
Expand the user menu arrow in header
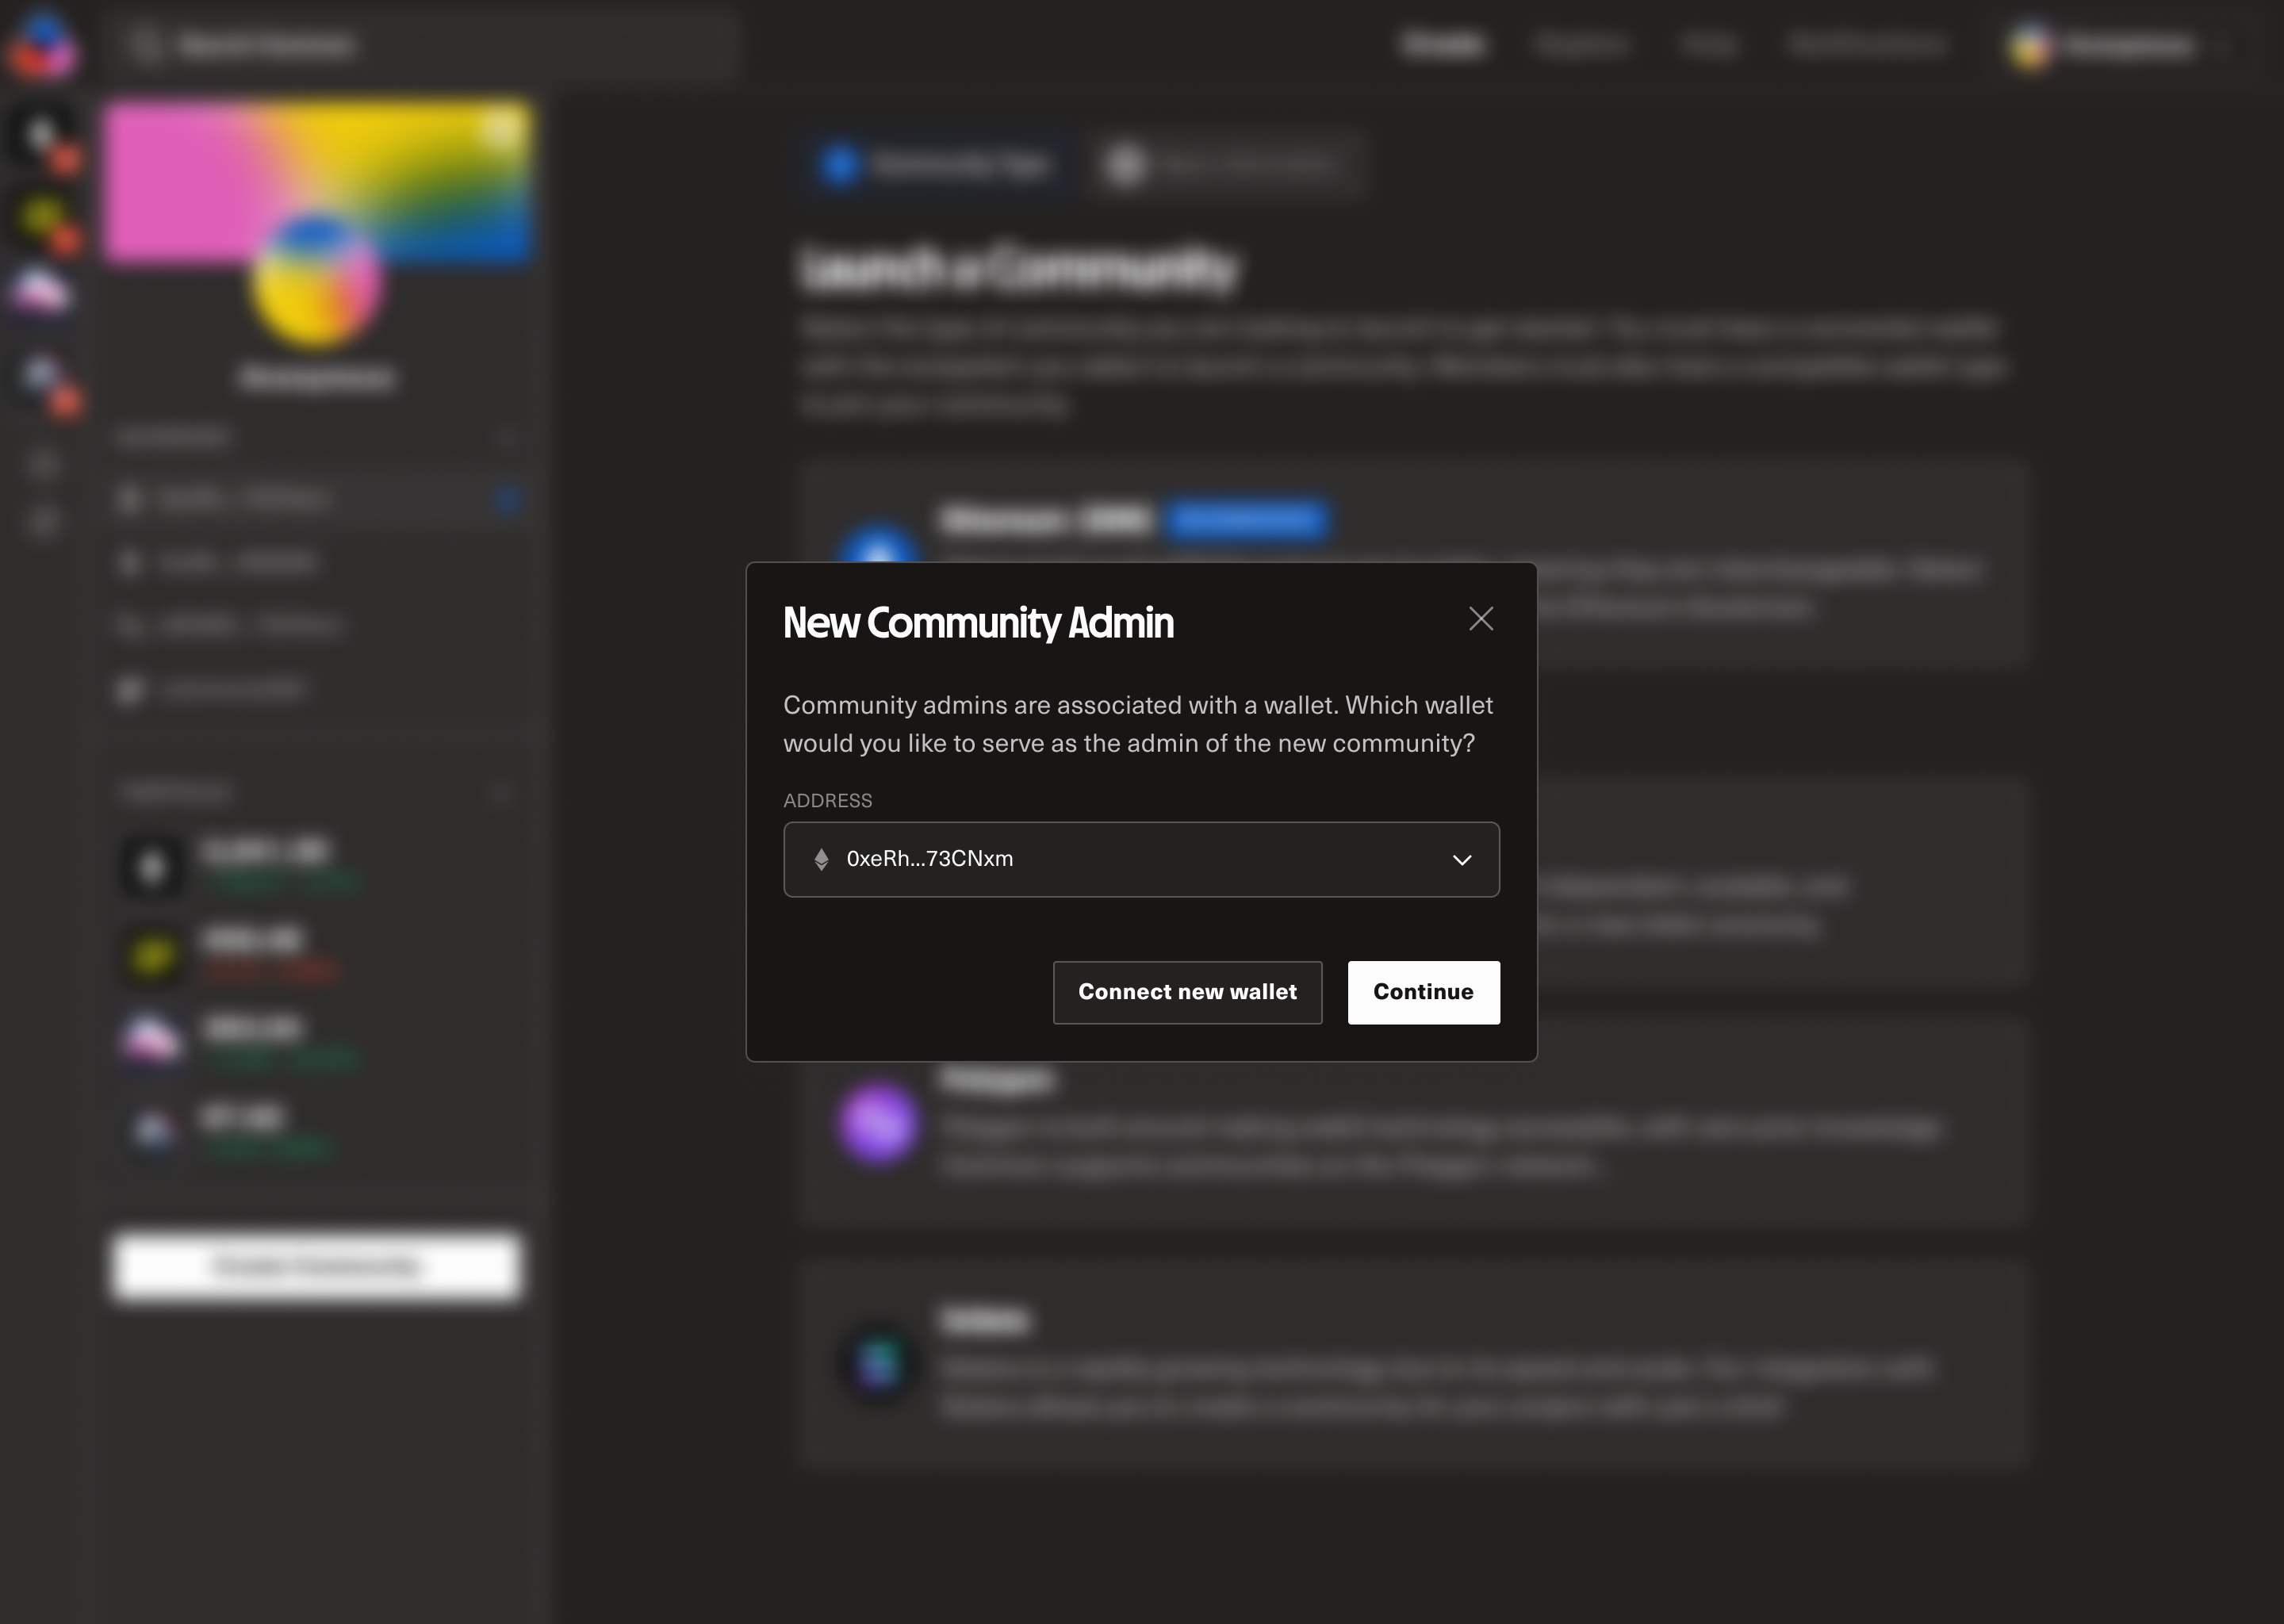2224,46
